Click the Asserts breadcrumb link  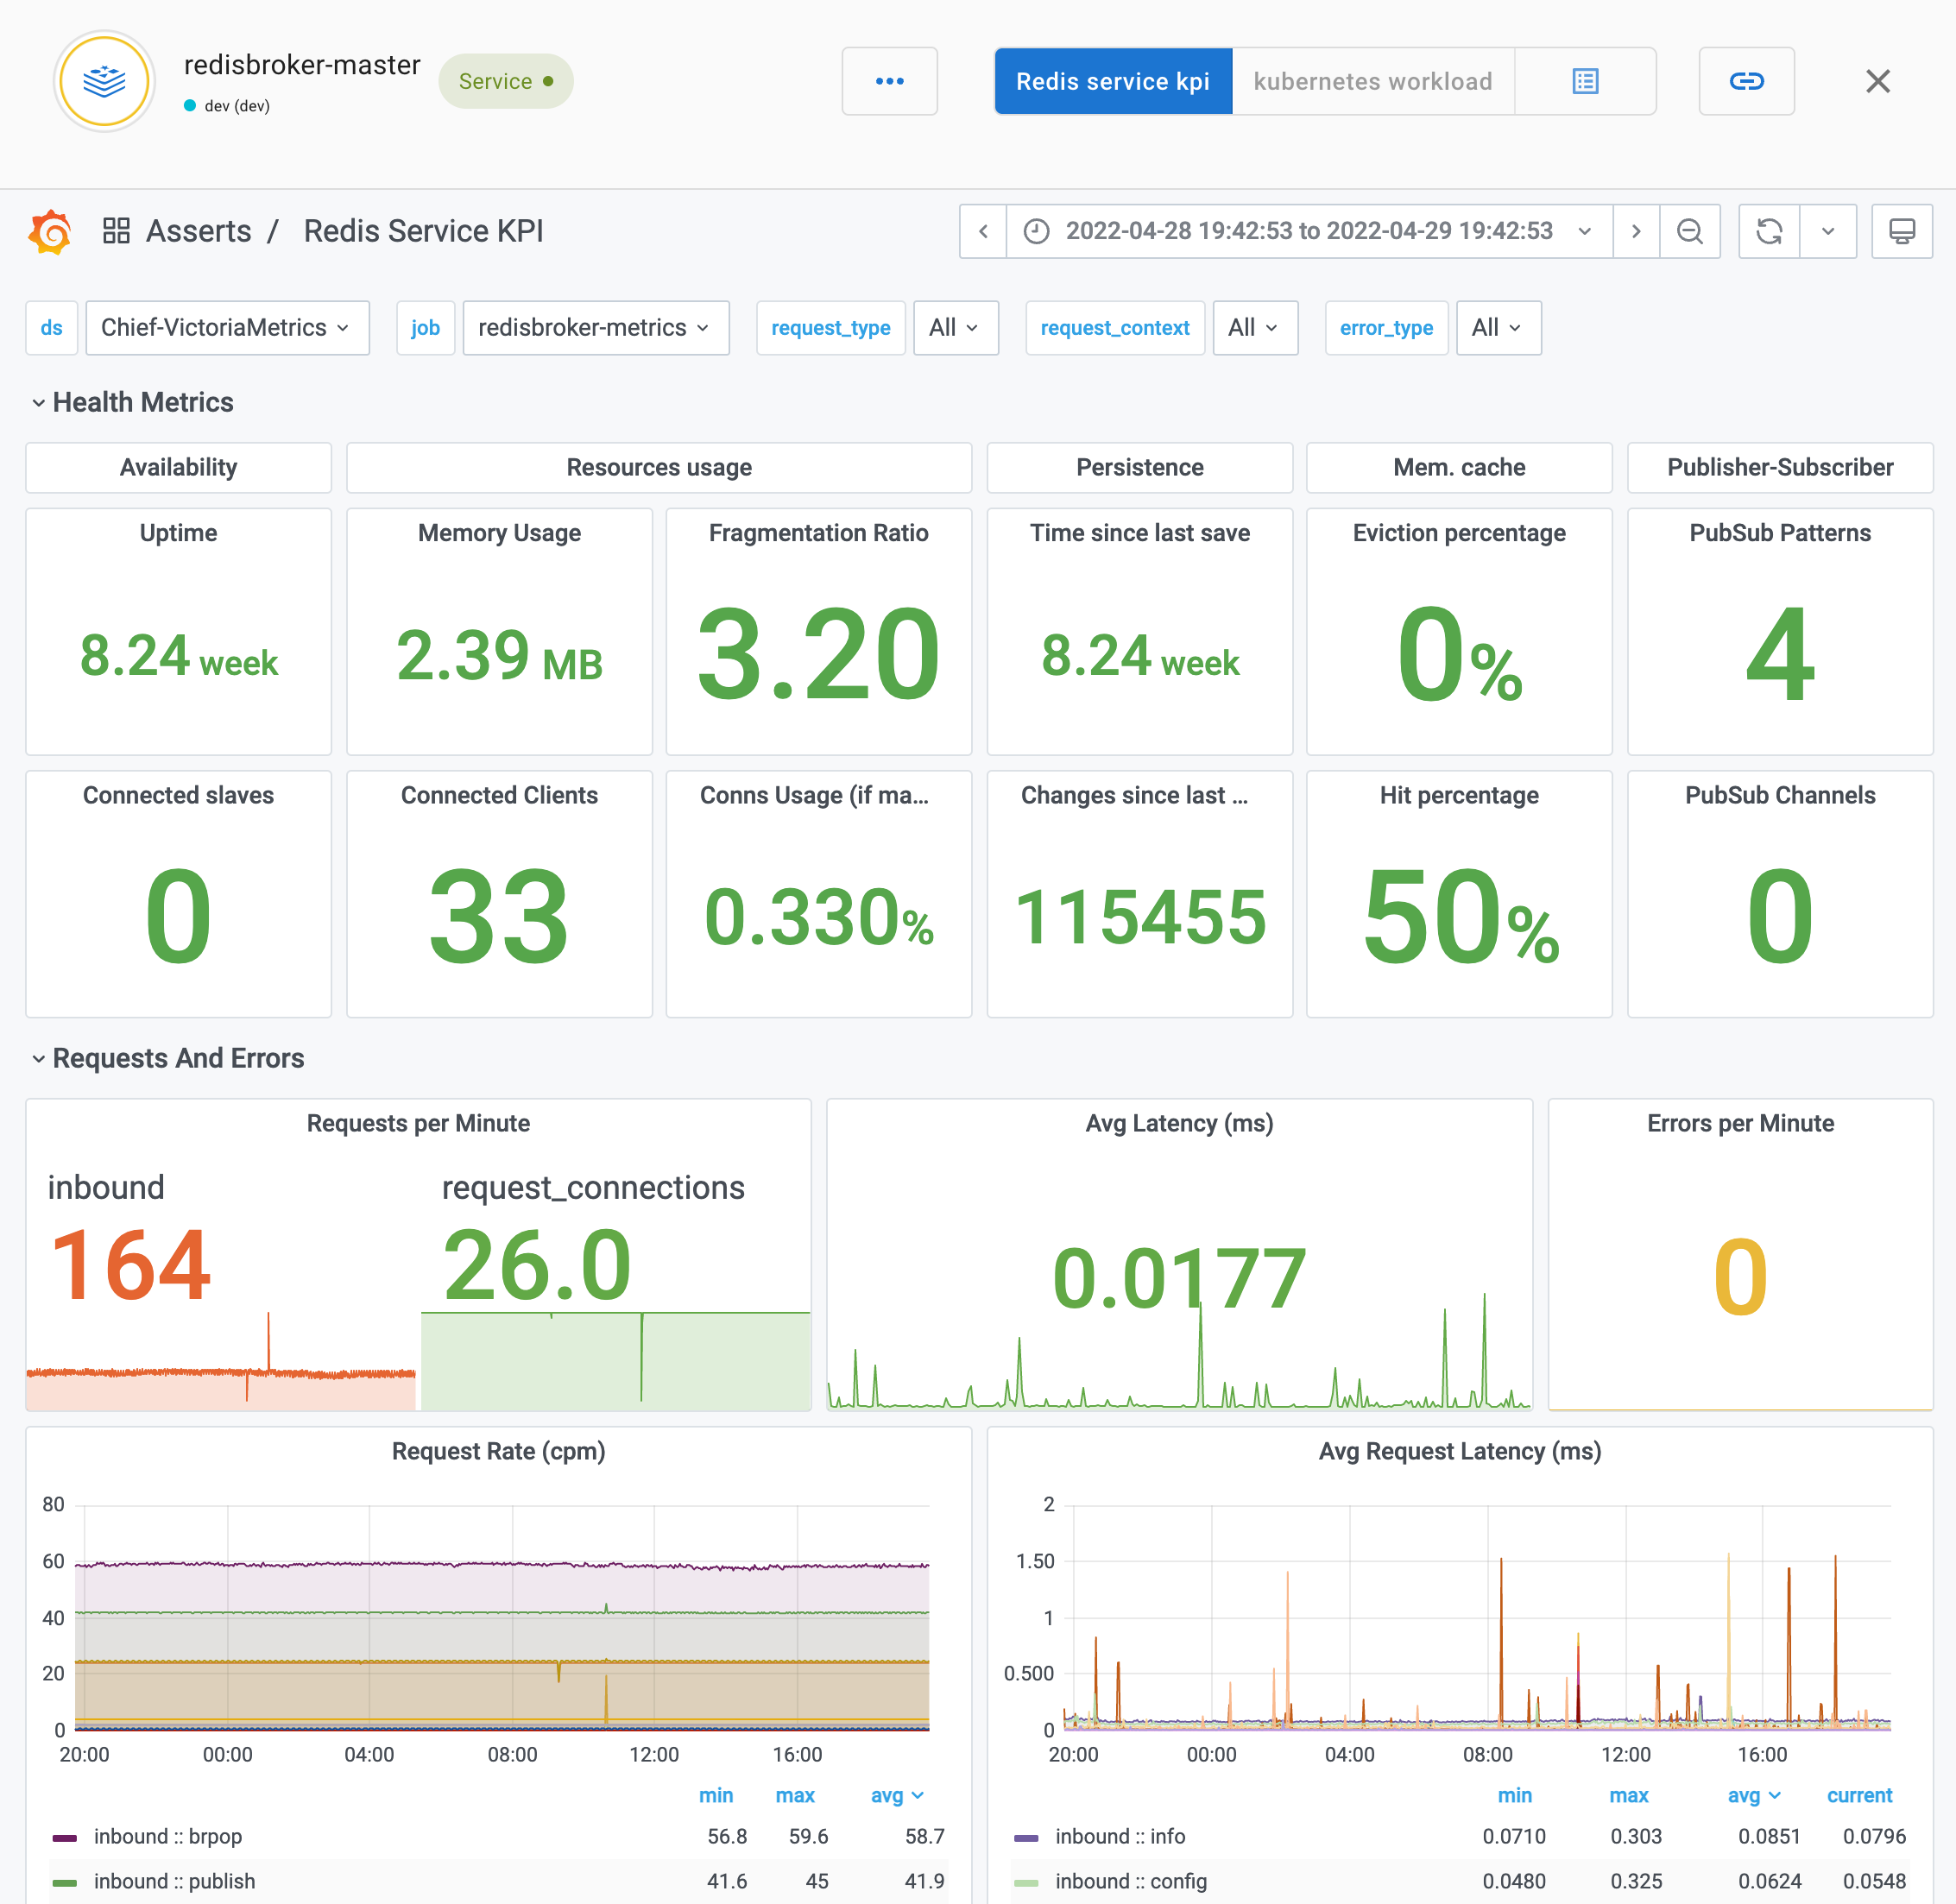(x=198, y=231)
